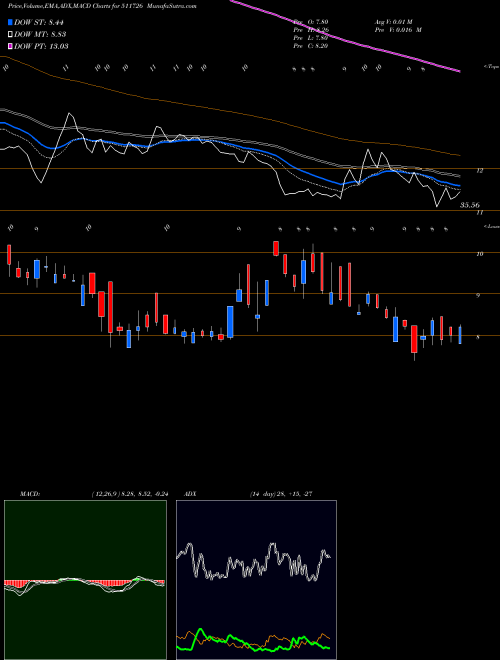The width and height of the screenshot is (500, 660).
Task: Click the '<Tops' marker label
Action: coord(491,67)
